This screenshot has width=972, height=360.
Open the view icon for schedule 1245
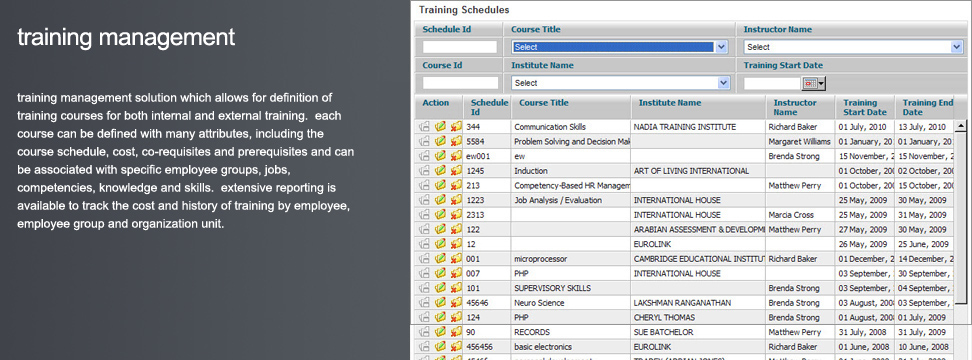coord(425,170)
